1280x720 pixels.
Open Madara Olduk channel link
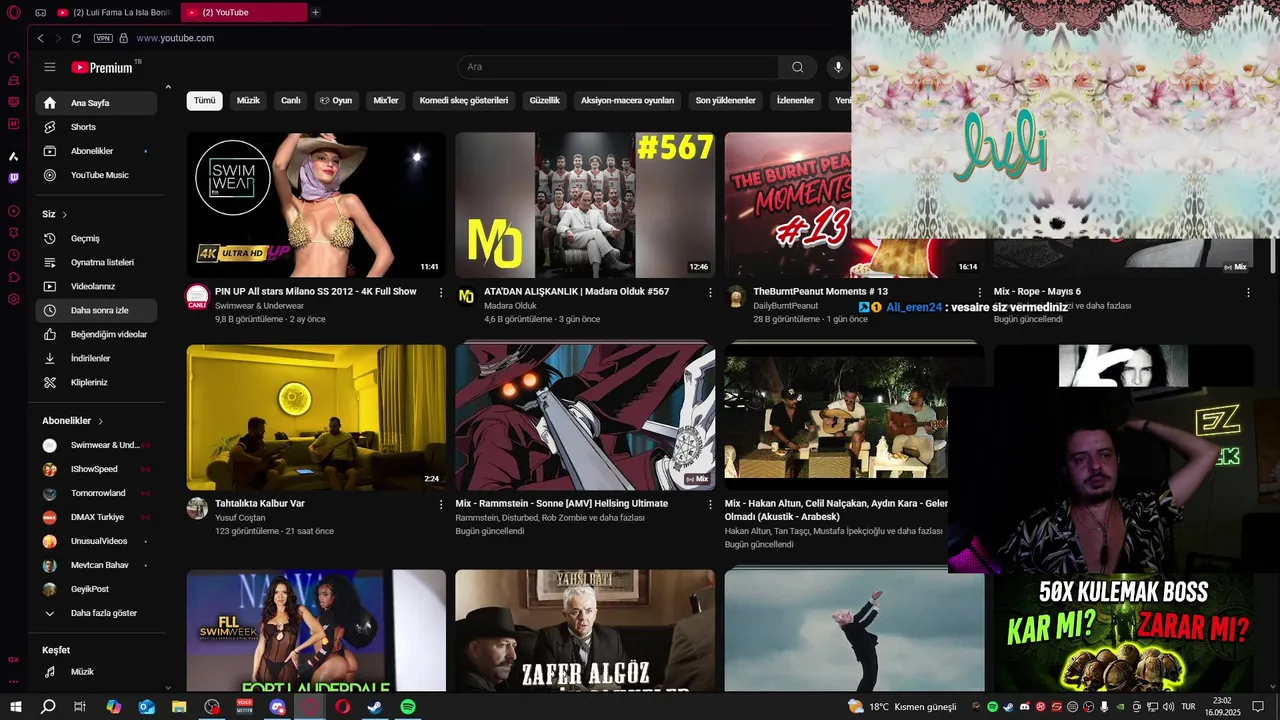510,306
